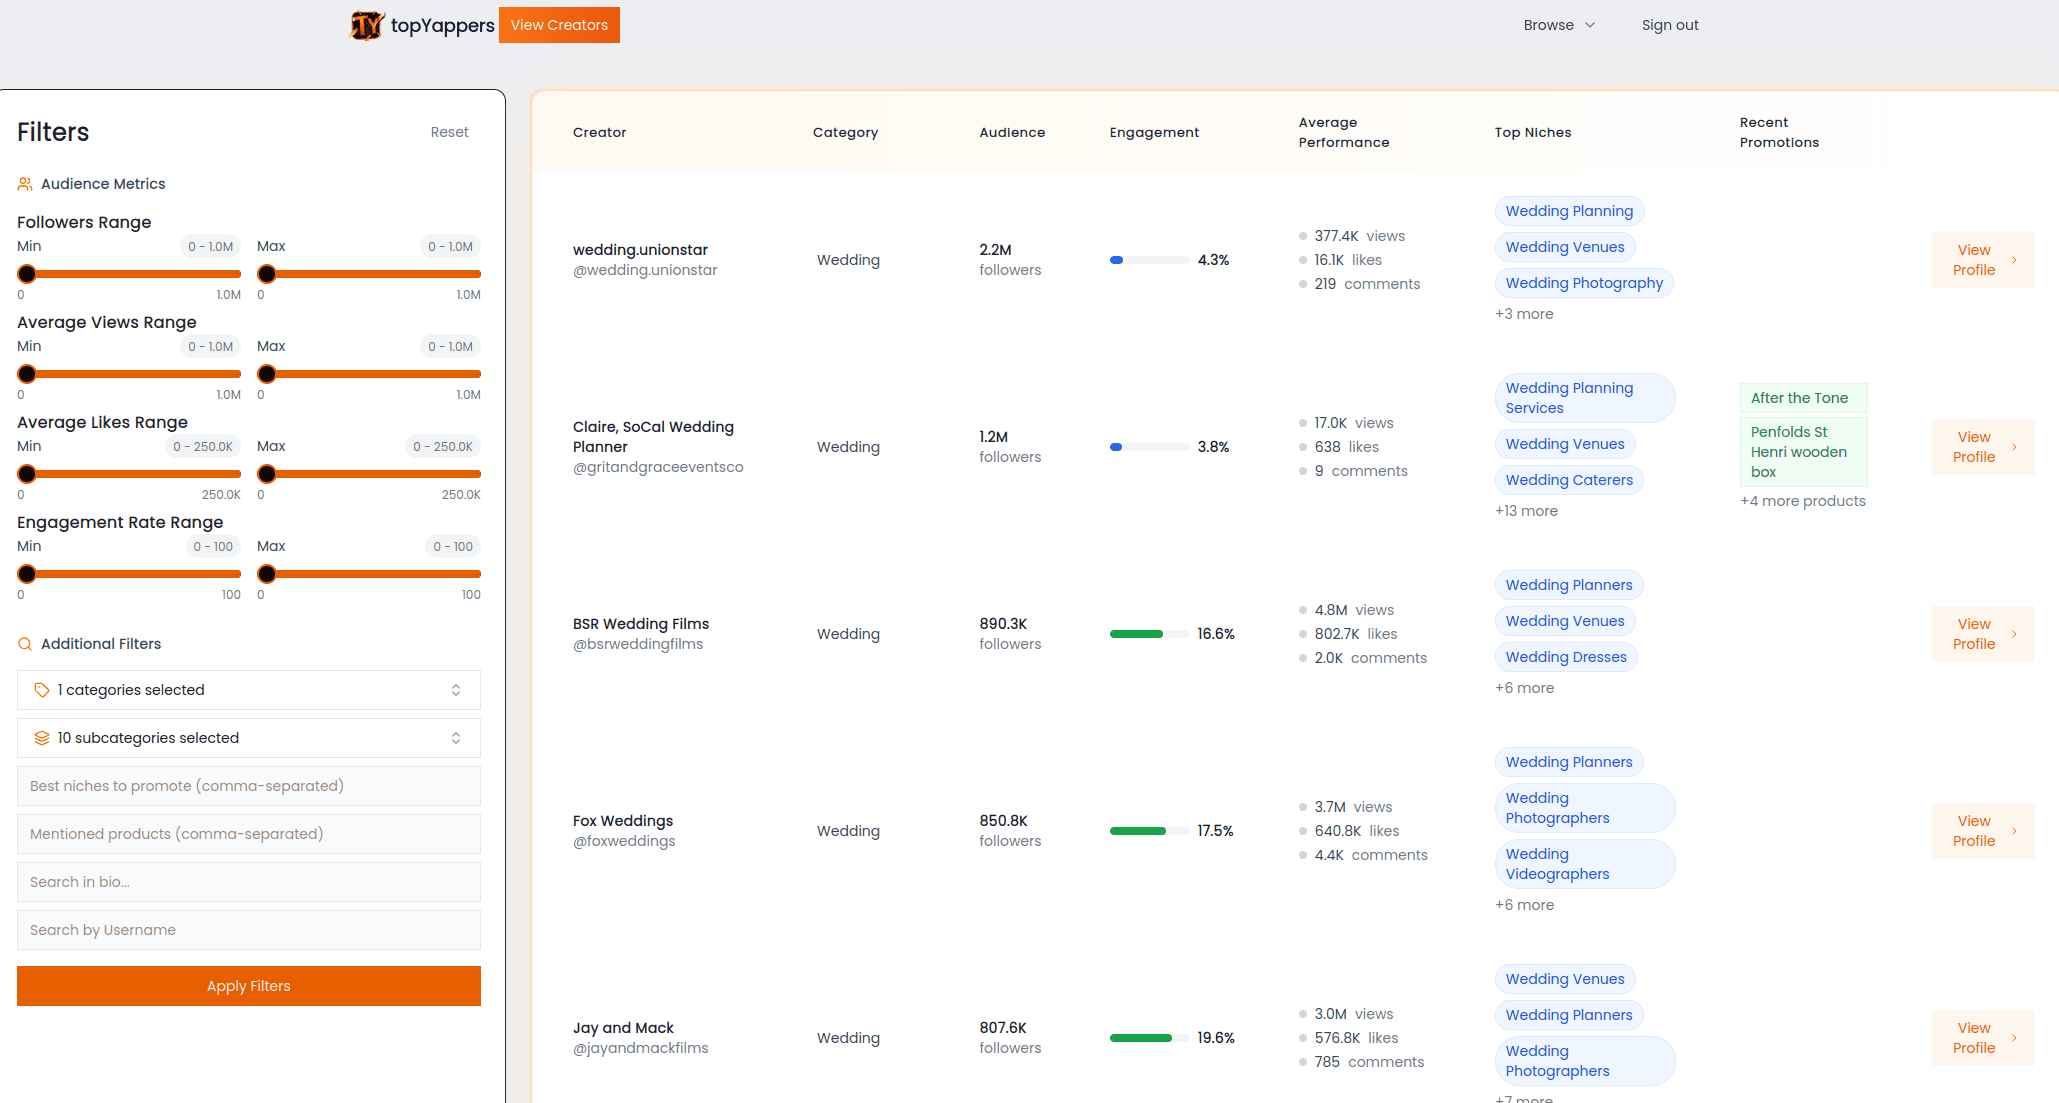Image resolution: width=2059 pixels, height=1103 pixels.
Task: Click the tag icon in categories selector
Action: [x=42, y=690]
